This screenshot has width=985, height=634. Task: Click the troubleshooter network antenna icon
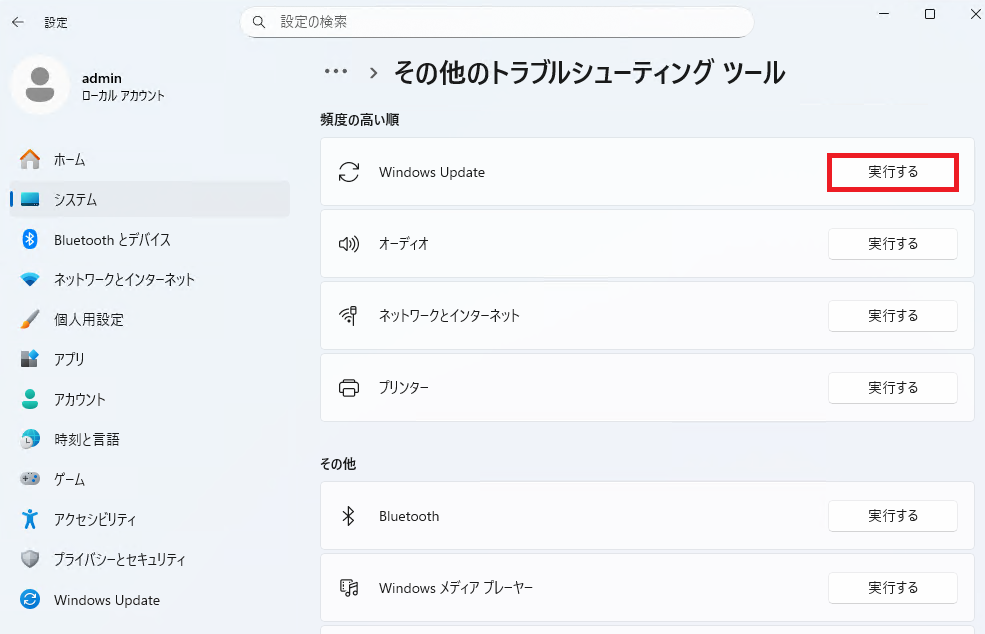point(349,315)
